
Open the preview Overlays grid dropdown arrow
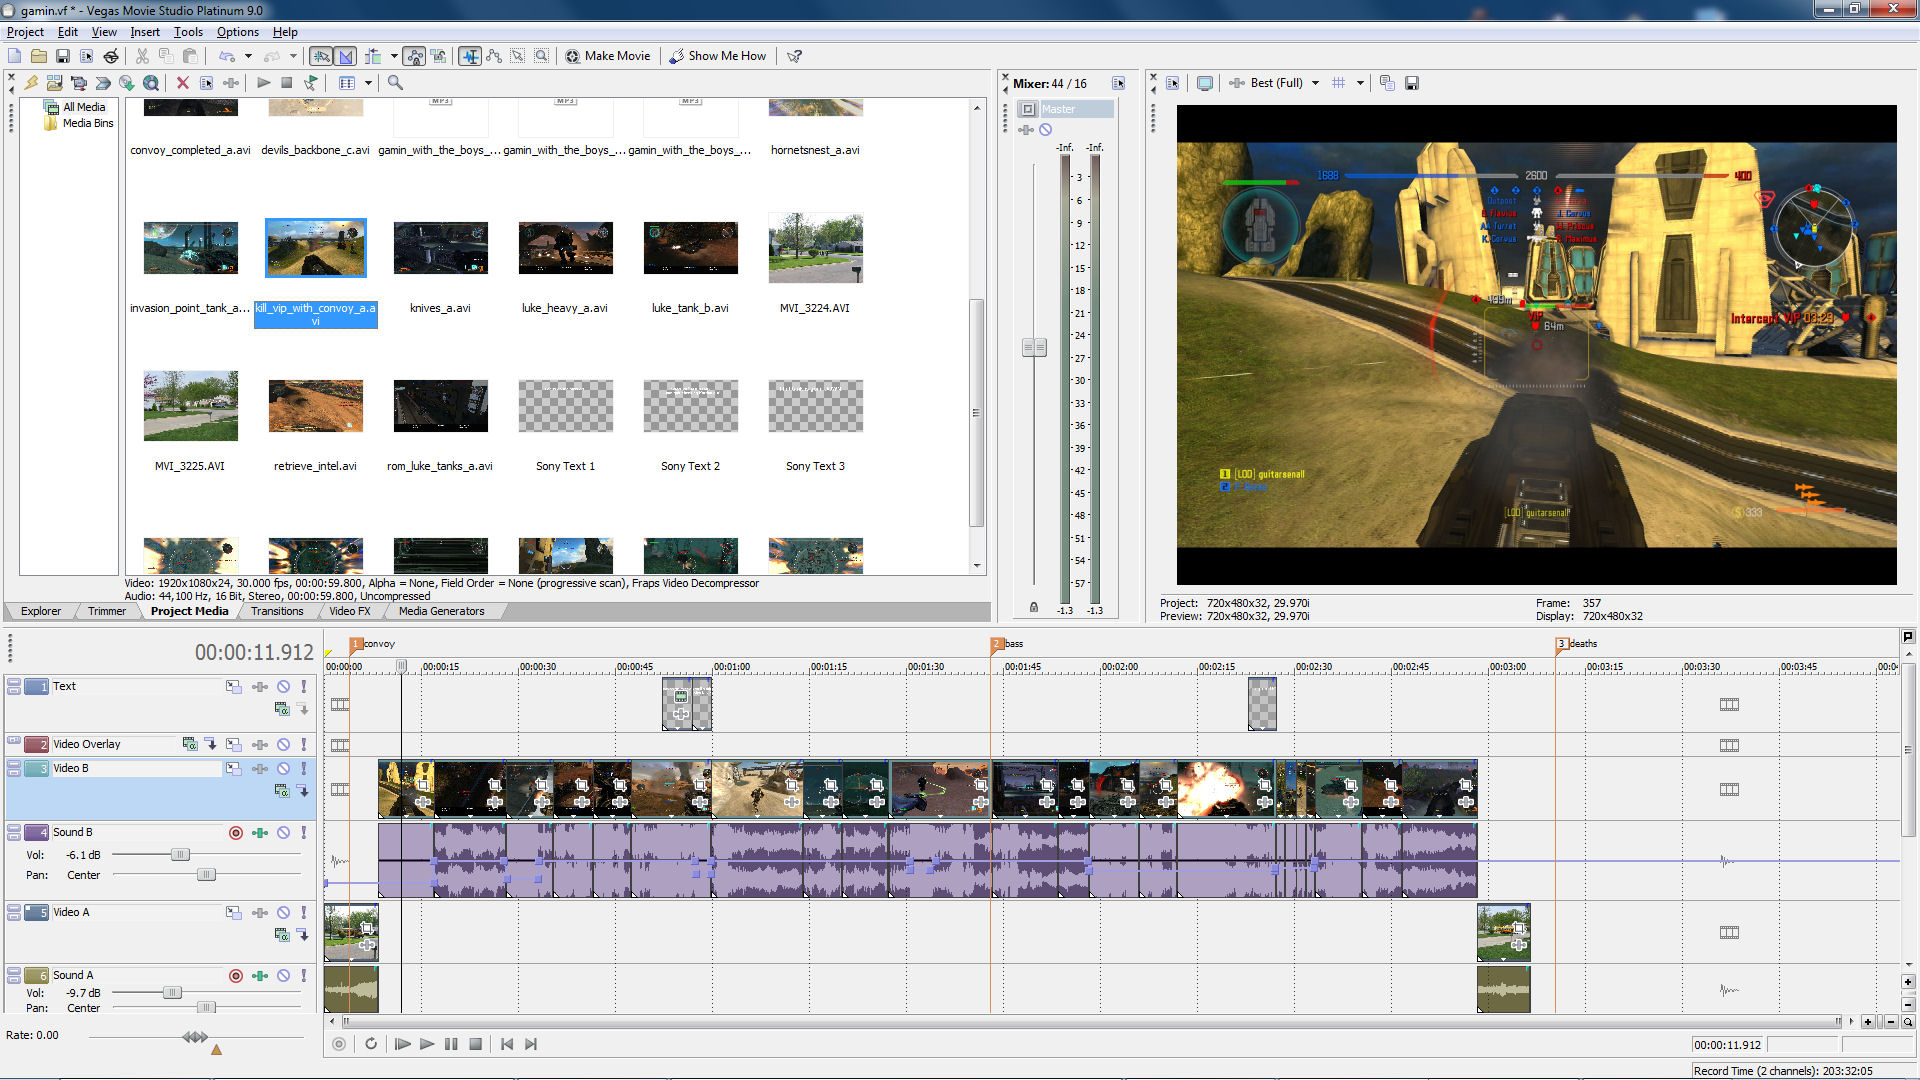click(1360, 83)
